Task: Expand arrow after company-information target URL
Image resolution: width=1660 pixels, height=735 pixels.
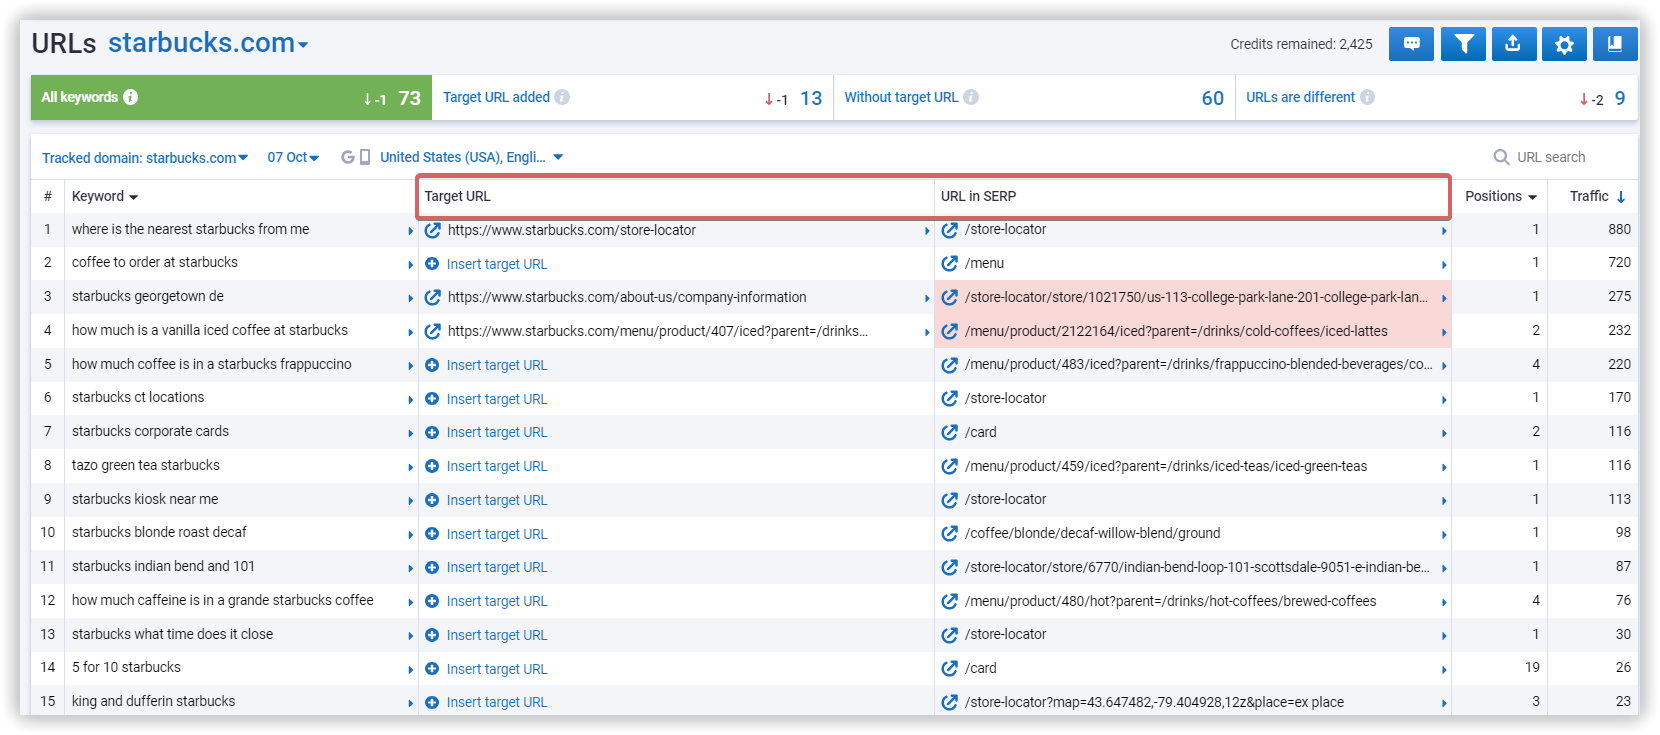Action: [x=927, y=298]
